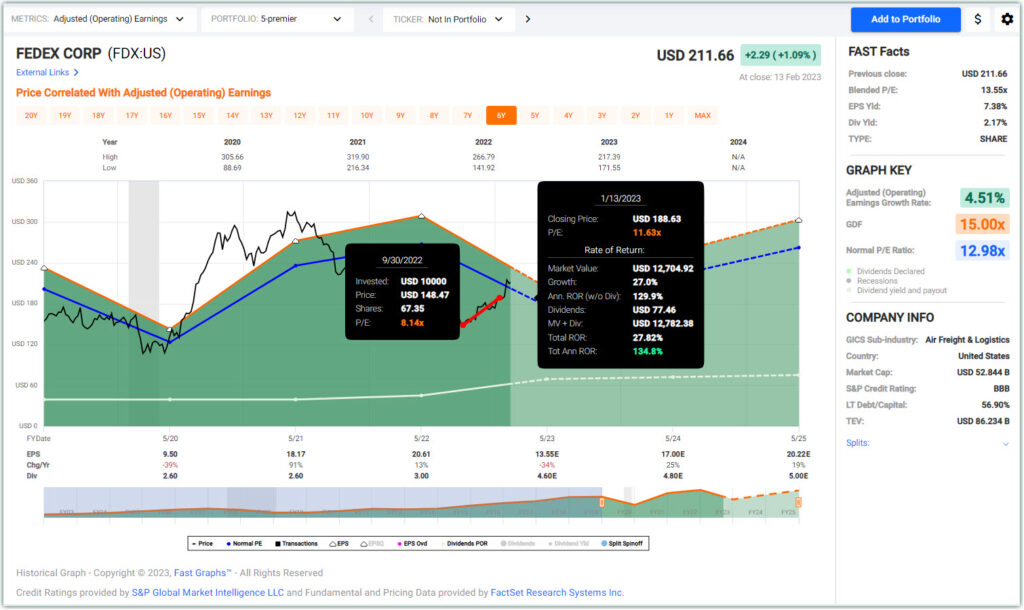Open External Links
Image resolution: width=1024 pixels, height=610 pixels.
(47, 72)
